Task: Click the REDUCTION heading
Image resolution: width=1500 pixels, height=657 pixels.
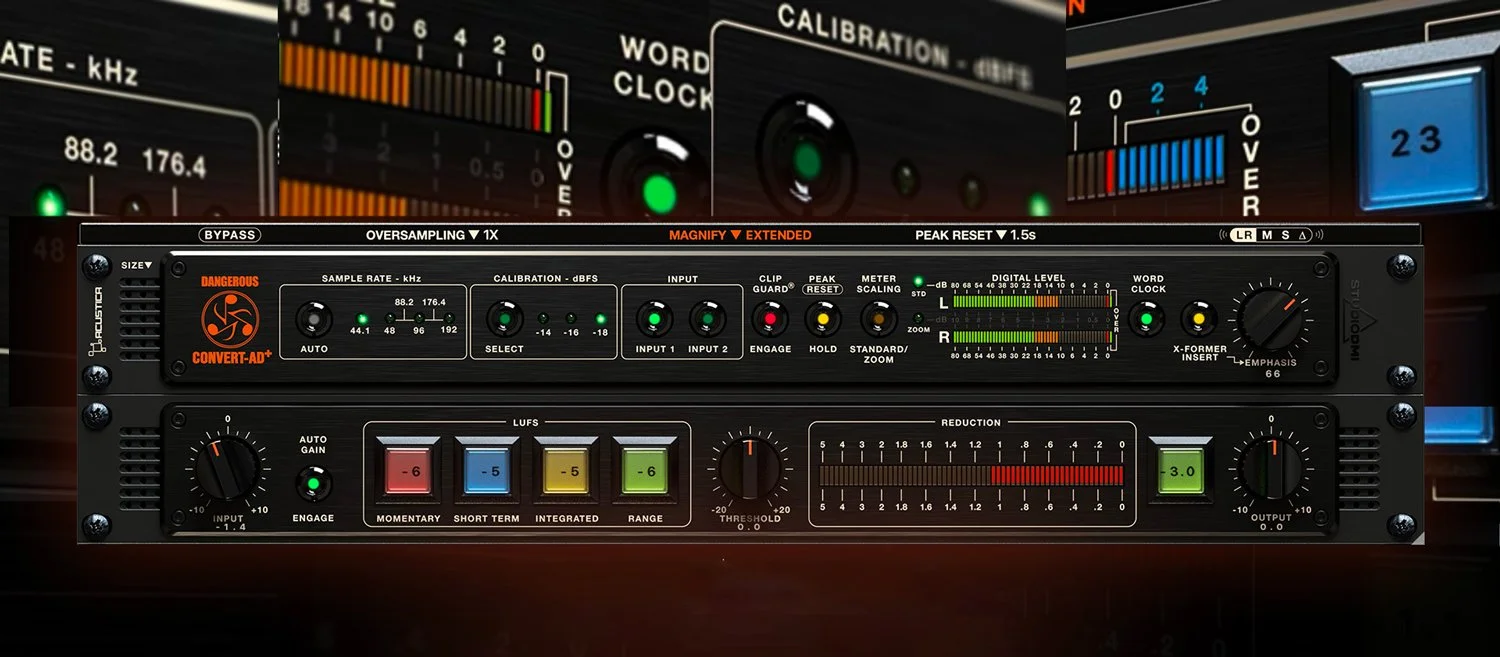Action: [x=971, y=423]
